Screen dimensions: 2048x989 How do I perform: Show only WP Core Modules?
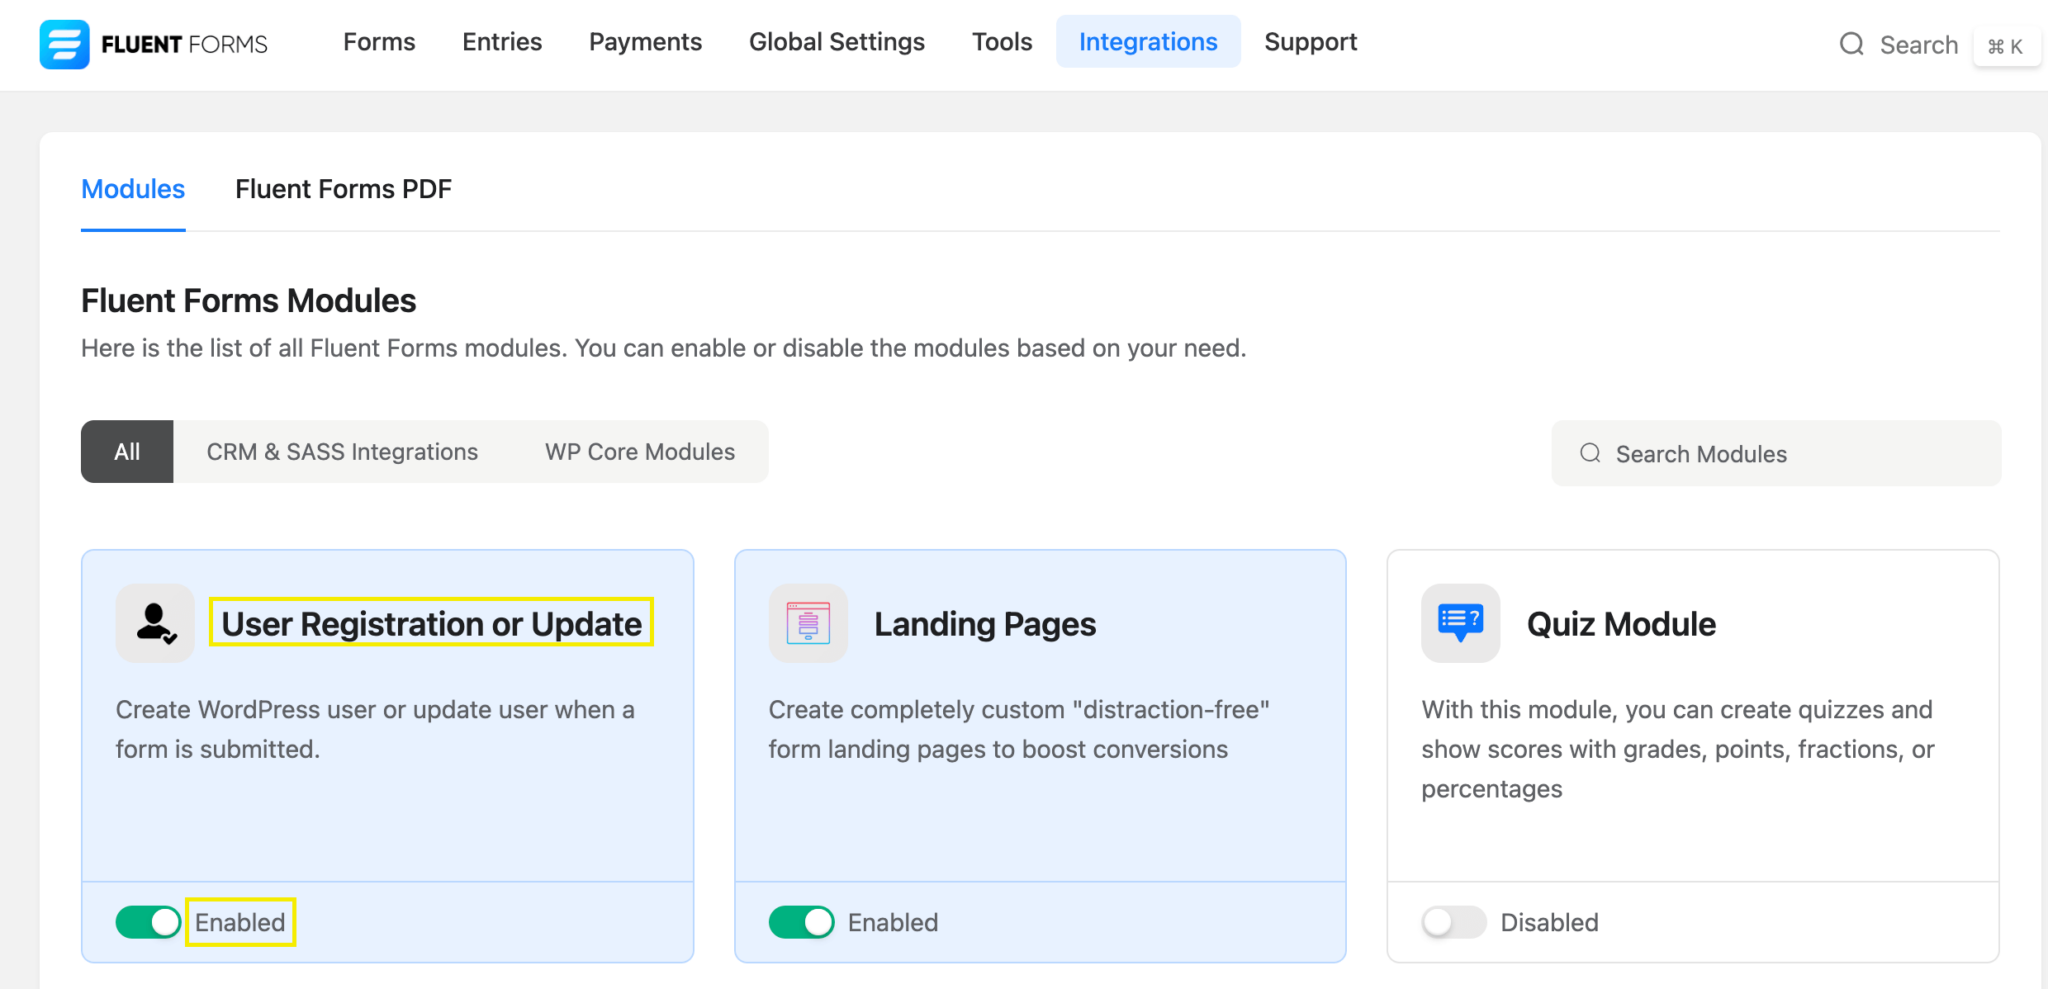coord(640,452)
